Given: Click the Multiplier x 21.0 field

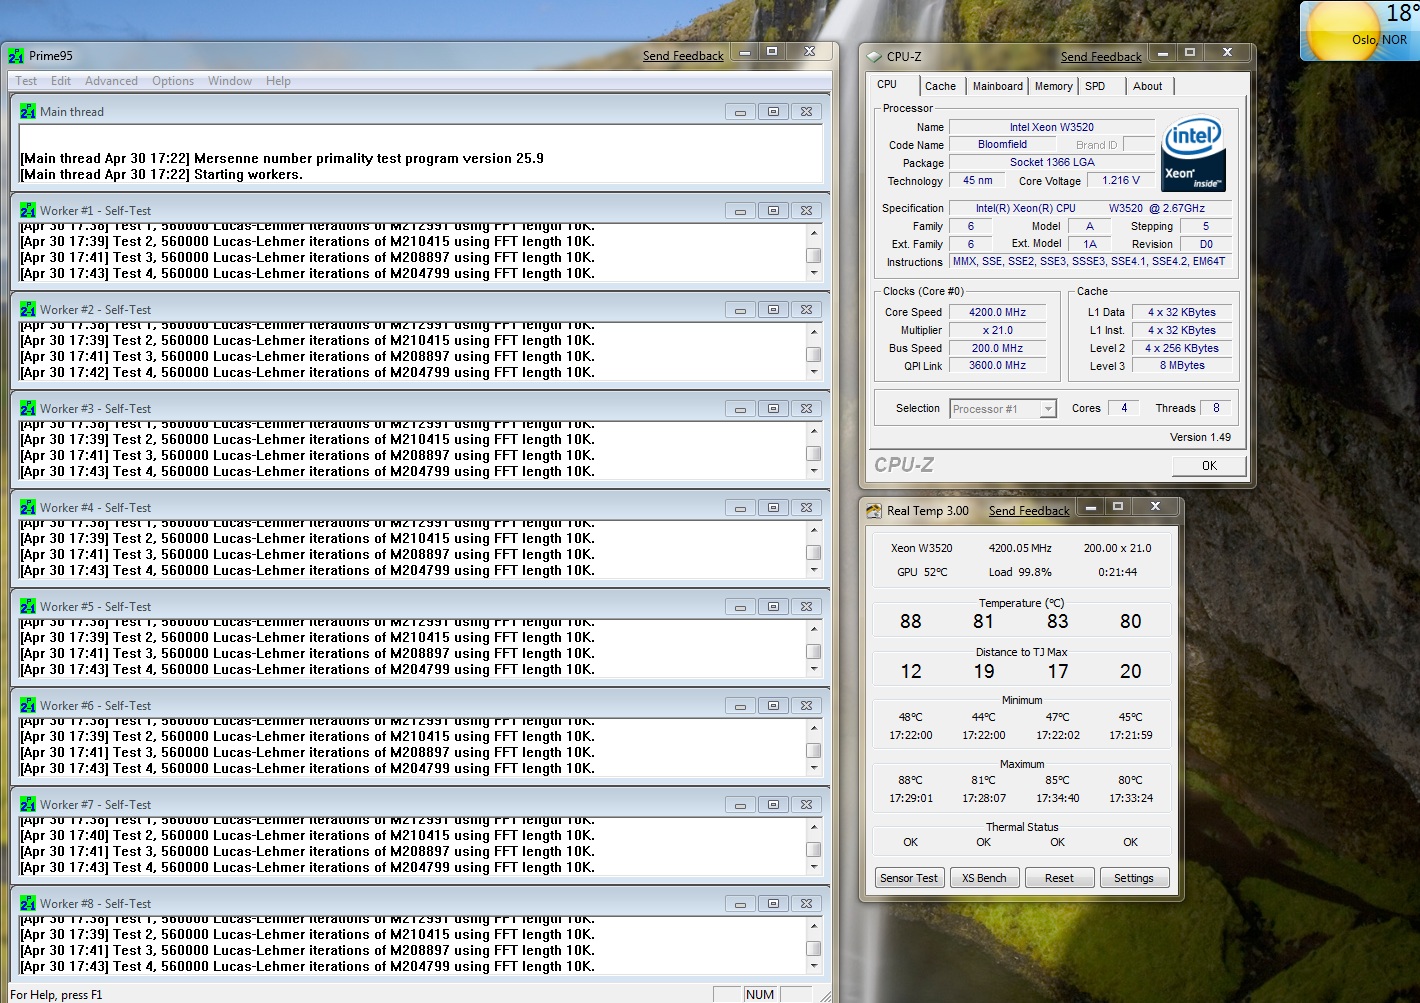Looking at the screenshot, I should (x=997, y=330).
